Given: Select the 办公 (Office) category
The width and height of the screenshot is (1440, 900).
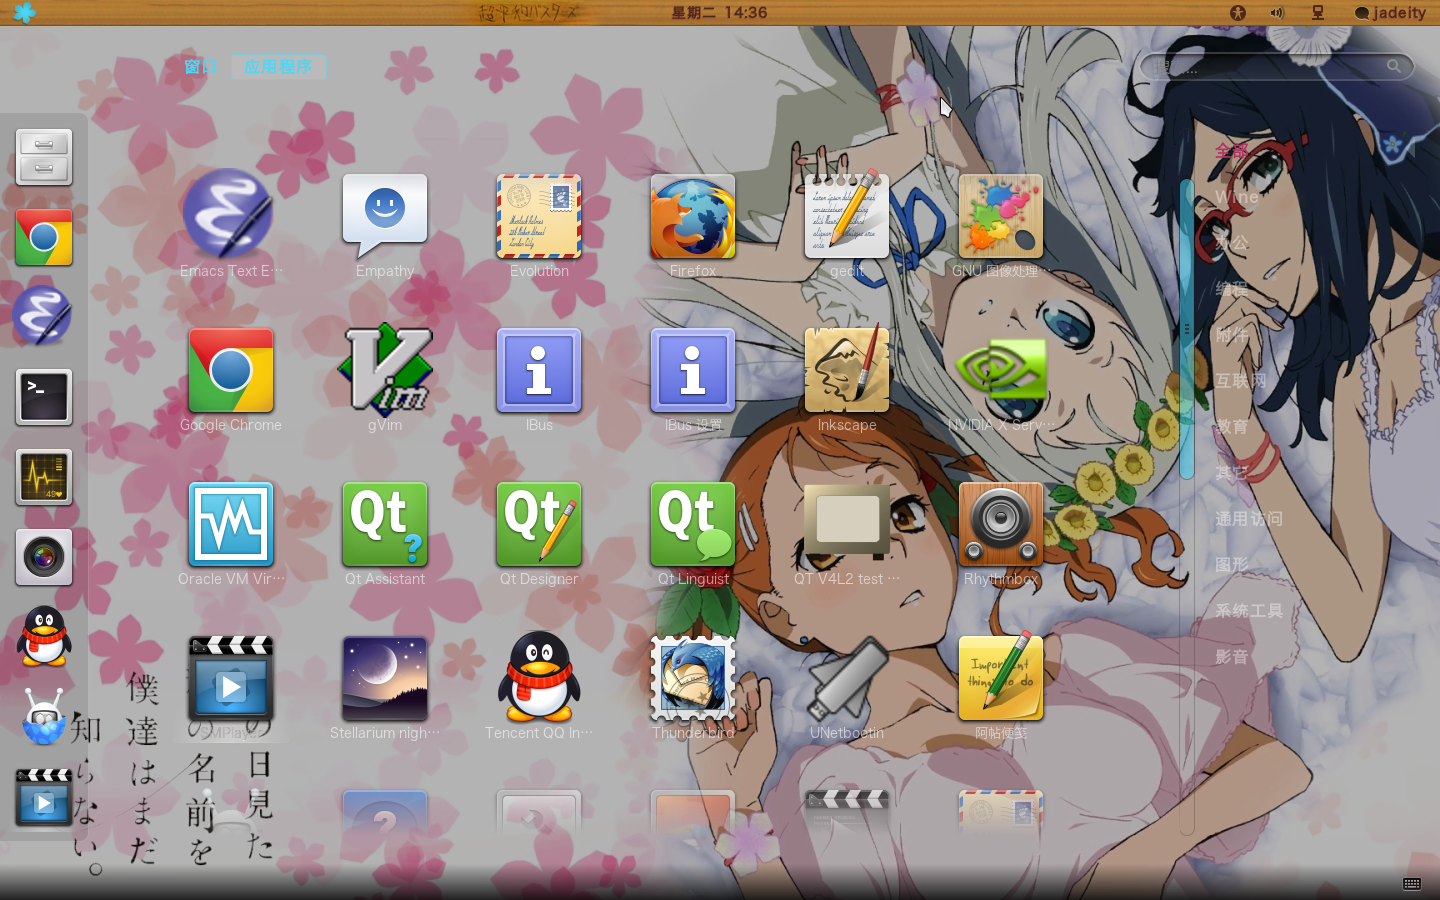Looking at the screenshot, I should [1232, 243].
